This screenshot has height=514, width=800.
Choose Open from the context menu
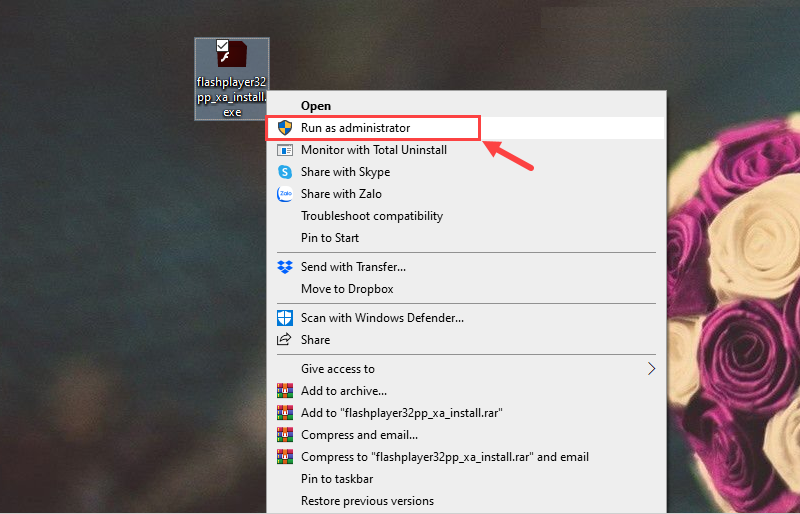click(466, 106)
